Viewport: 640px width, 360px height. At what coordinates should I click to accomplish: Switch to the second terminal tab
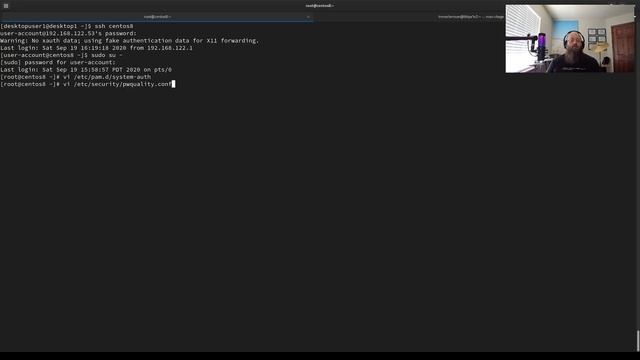click(471, 17)
